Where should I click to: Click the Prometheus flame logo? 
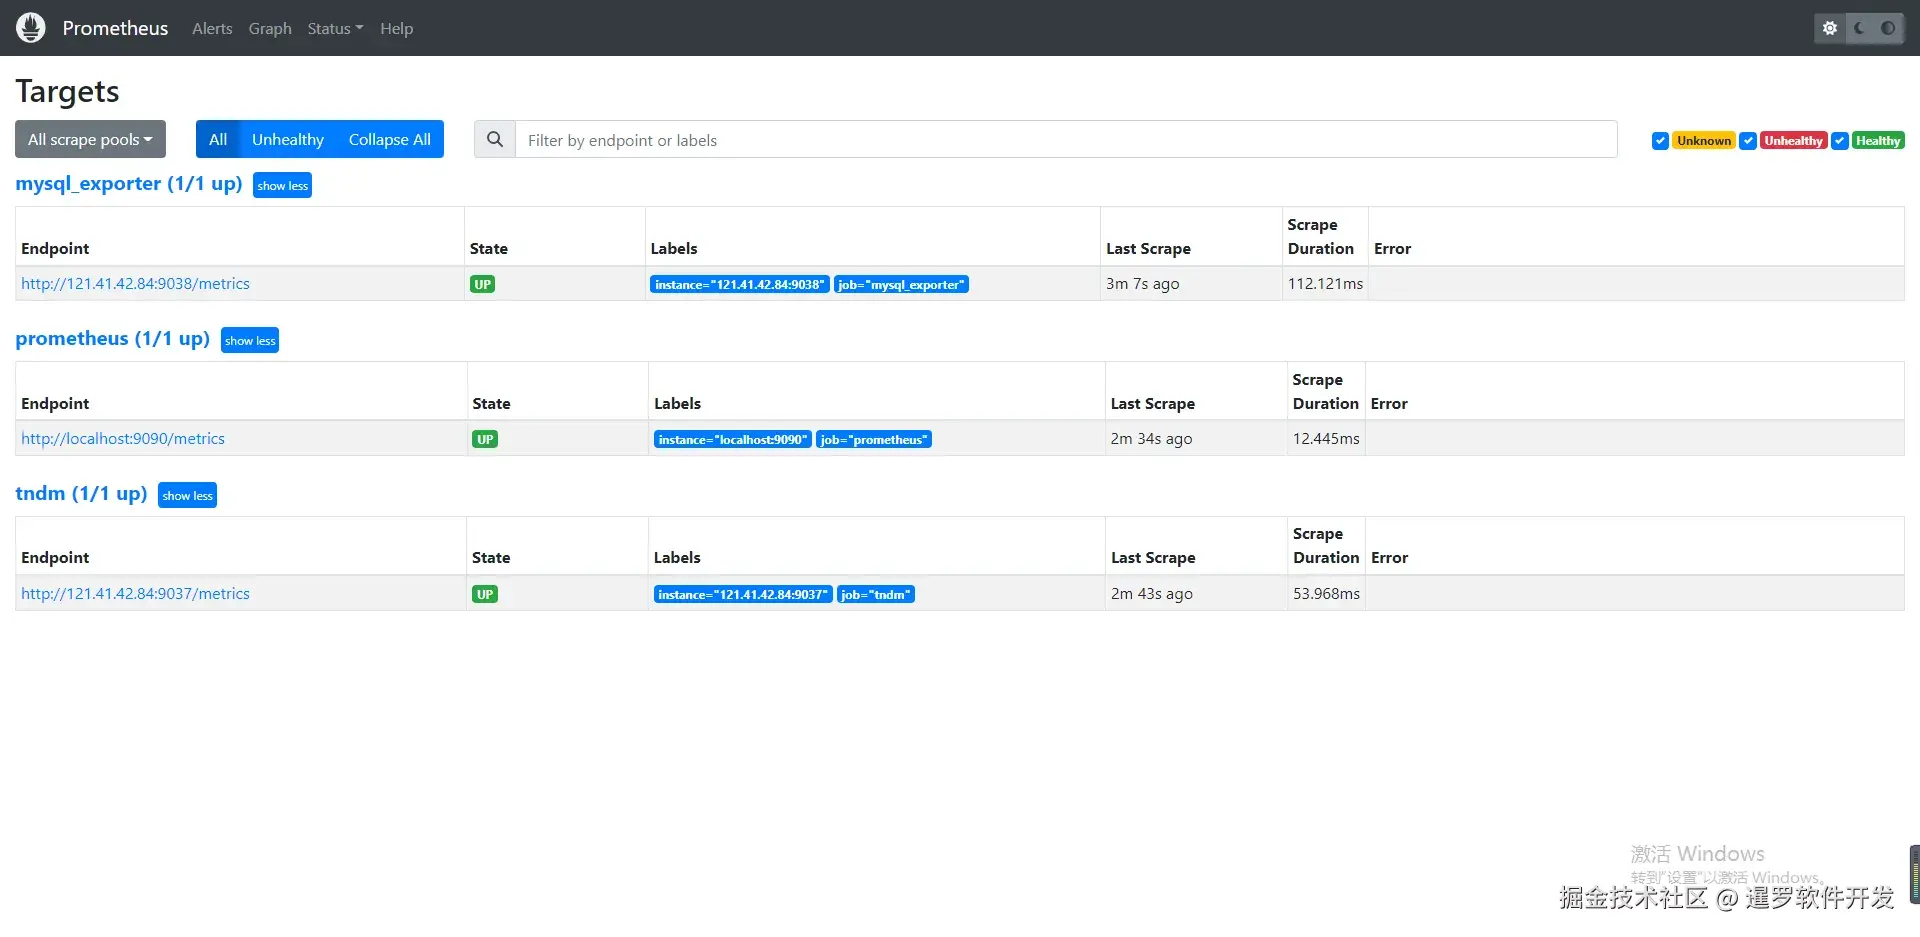(x=31, y=28)
